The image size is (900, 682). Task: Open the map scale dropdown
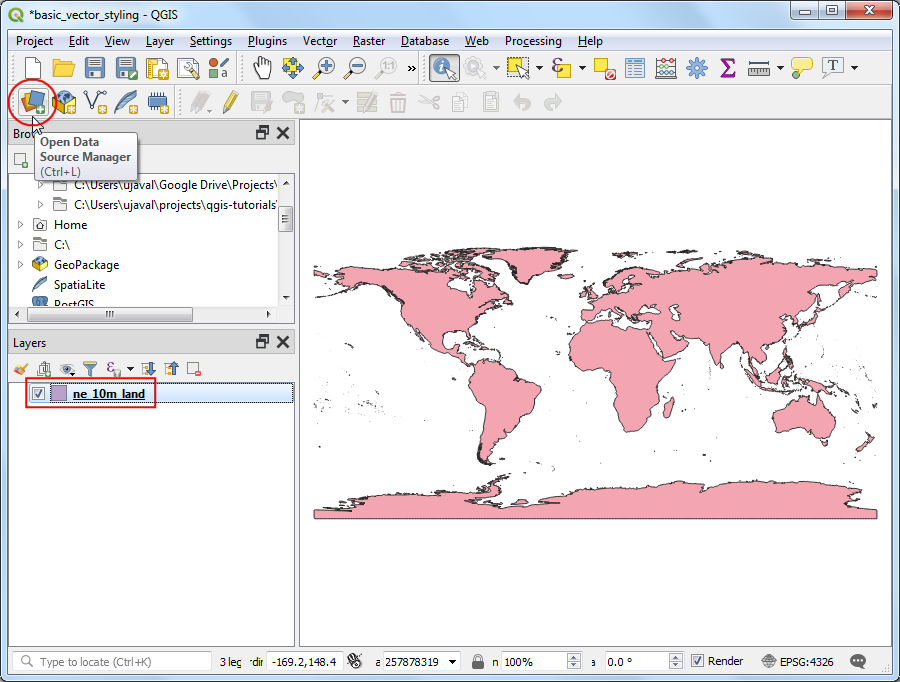click(453, 662)
